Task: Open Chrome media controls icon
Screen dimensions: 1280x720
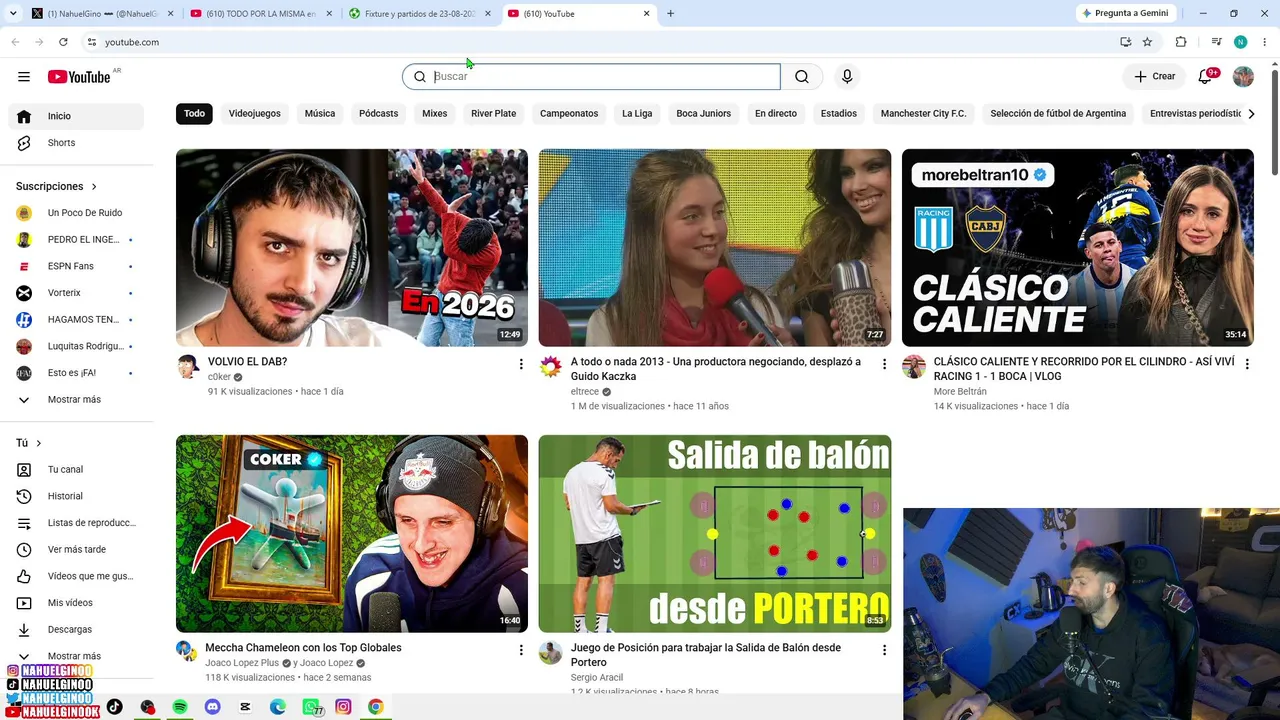Action: [1216, 42]
